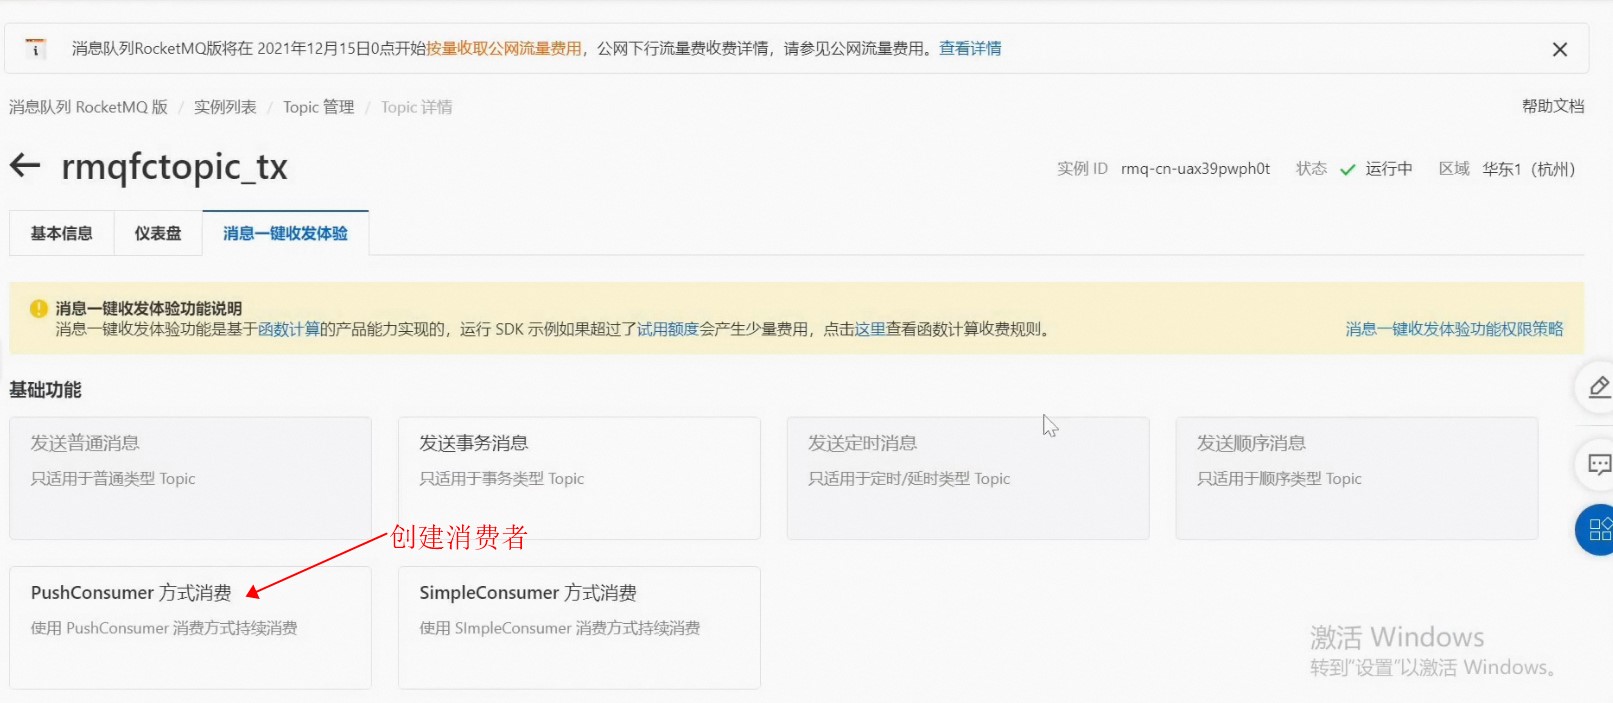Dismiss the public traffic fee notice banner

point(1559,49)
